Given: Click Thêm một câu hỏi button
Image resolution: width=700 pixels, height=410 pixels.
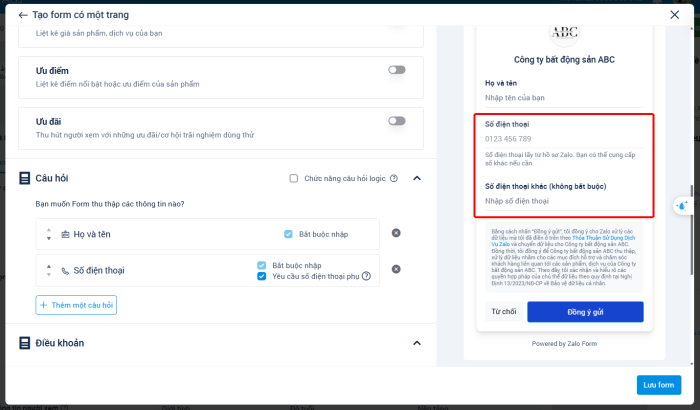Looking at the screenshot, I should click(x=77, y=304).
